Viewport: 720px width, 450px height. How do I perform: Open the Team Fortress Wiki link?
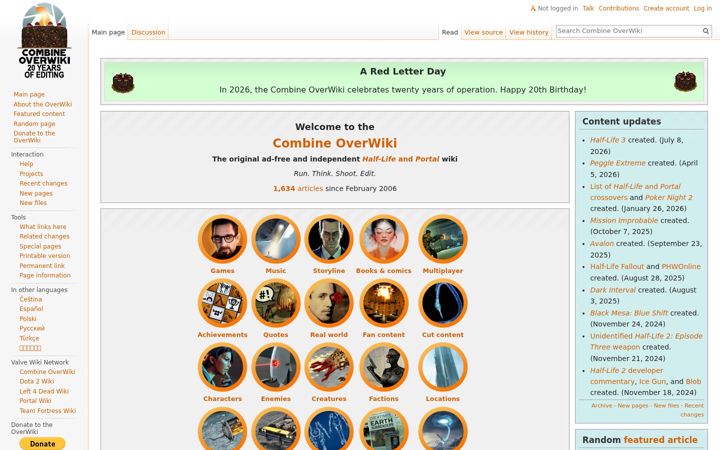(x=47, y=411)
